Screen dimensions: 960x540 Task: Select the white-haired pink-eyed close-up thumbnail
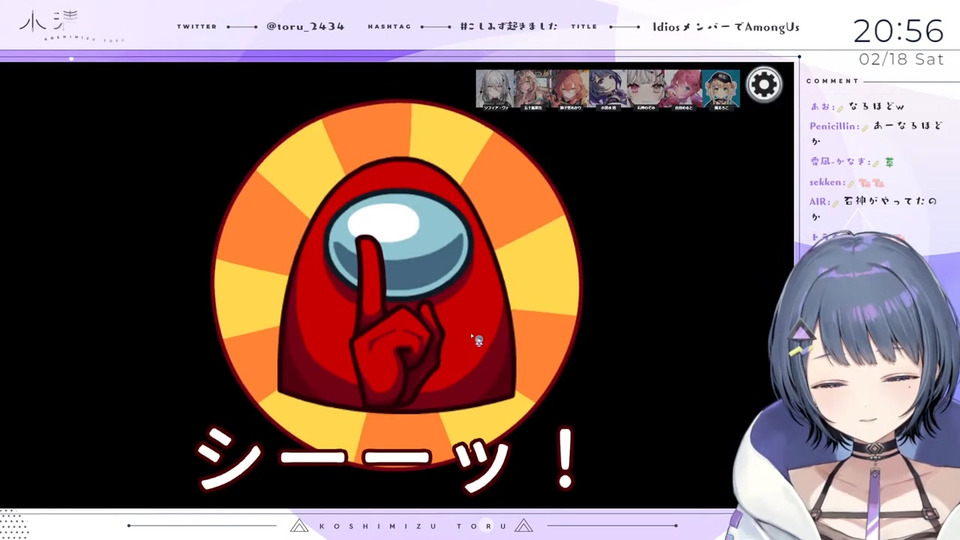646,89
